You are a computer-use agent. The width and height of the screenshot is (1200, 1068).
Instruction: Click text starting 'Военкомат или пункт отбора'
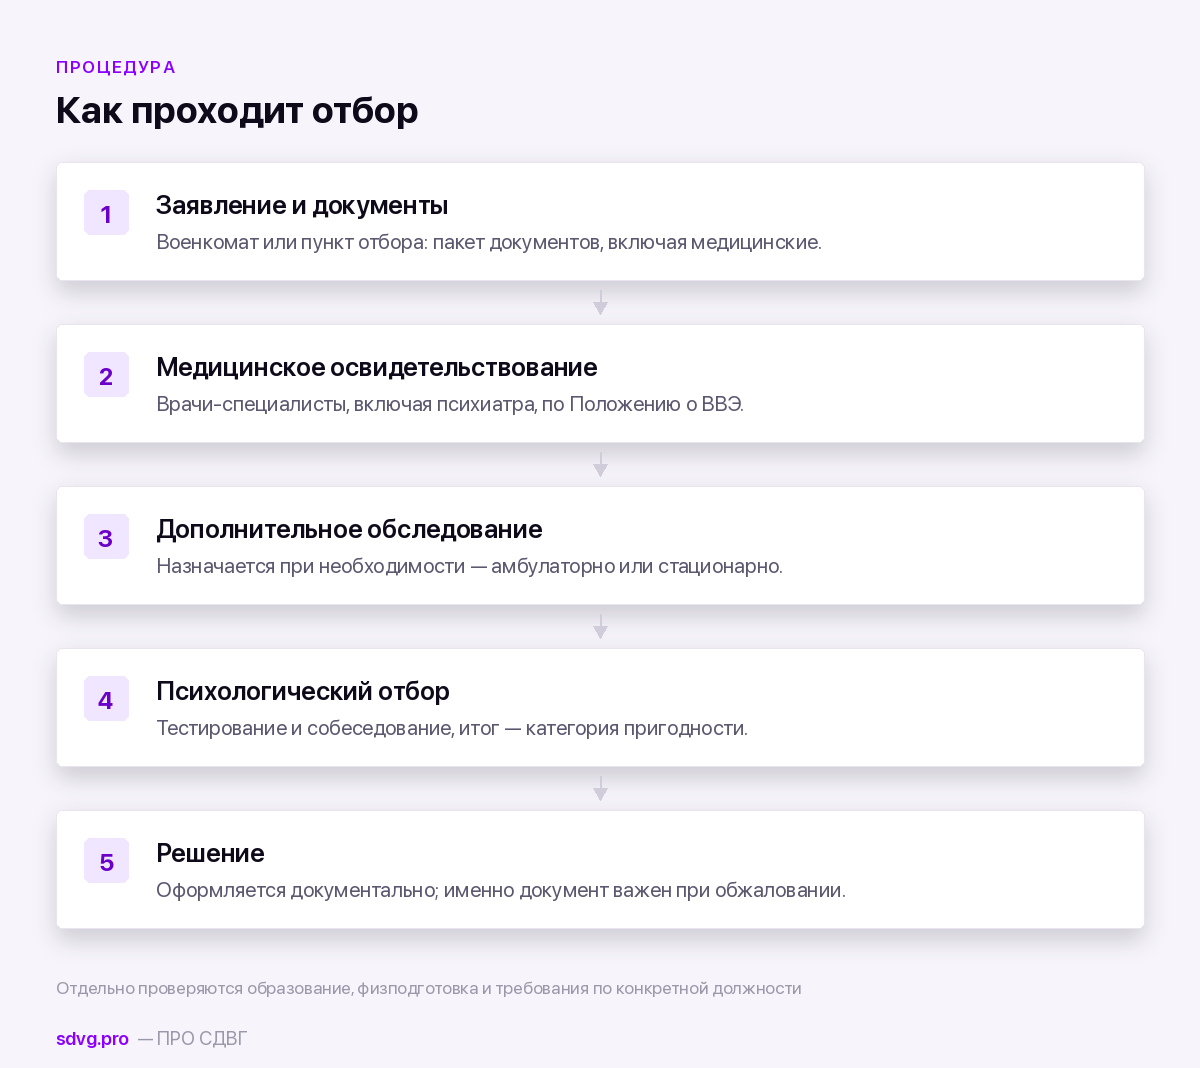tap(489, 242)
